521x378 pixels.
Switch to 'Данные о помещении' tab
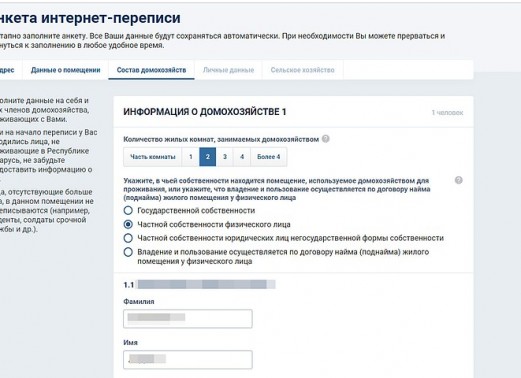click(x=65, y=70)
